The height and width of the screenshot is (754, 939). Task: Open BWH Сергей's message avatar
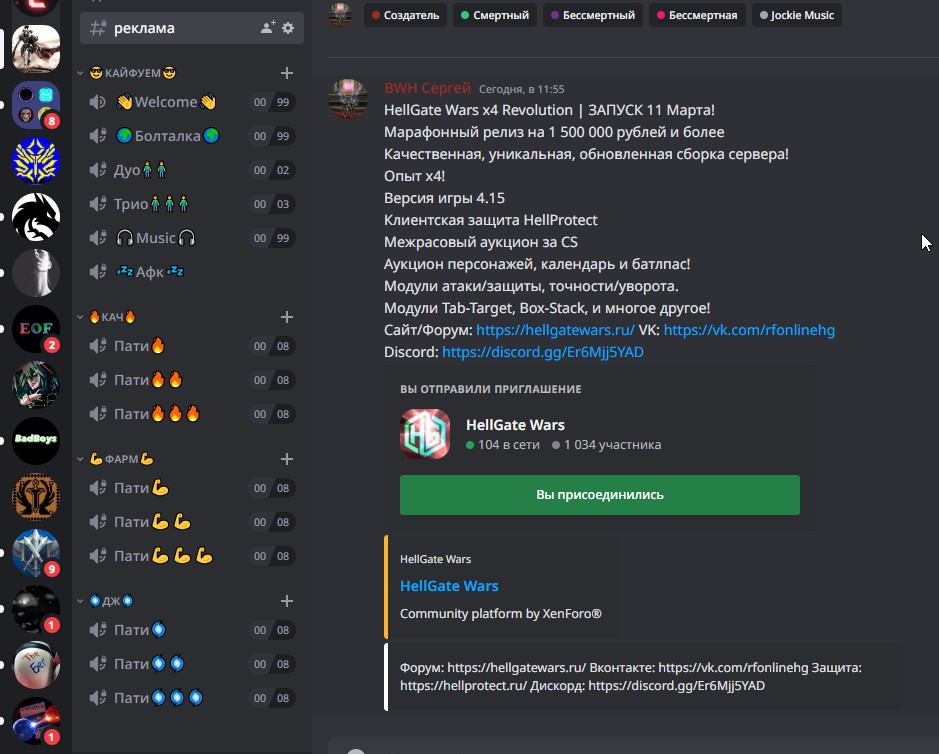tap(347, 98)
